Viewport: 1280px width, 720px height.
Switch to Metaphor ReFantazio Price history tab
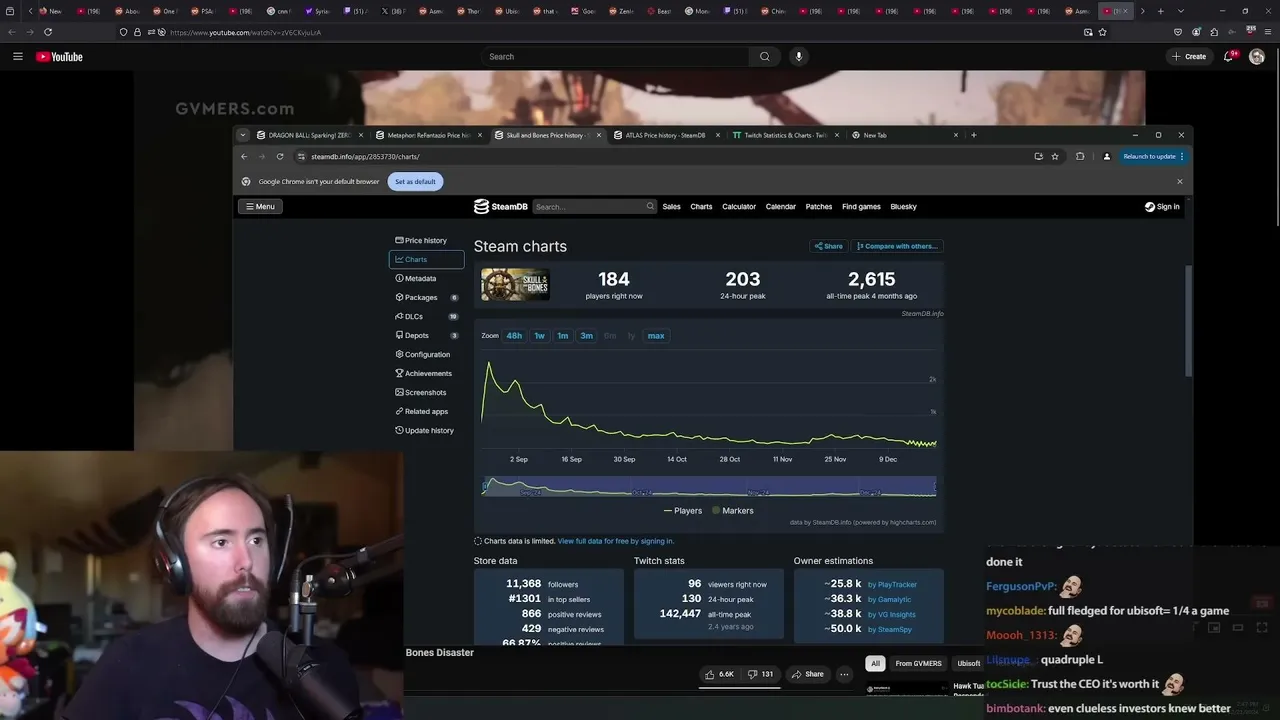pos(429,135)
